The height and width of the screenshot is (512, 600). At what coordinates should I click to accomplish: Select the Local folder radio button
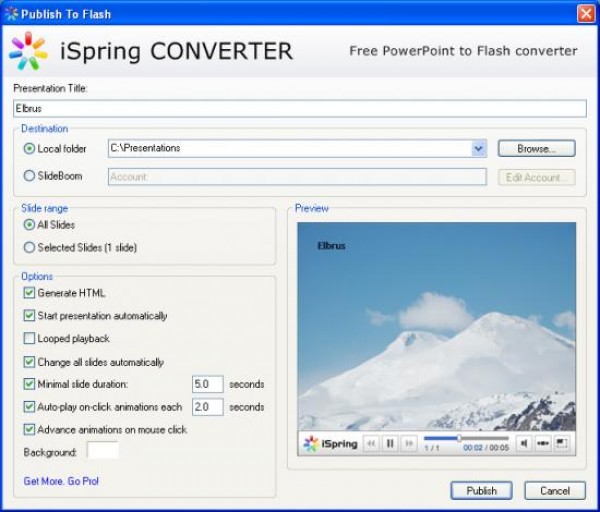[x=29, y=148]
